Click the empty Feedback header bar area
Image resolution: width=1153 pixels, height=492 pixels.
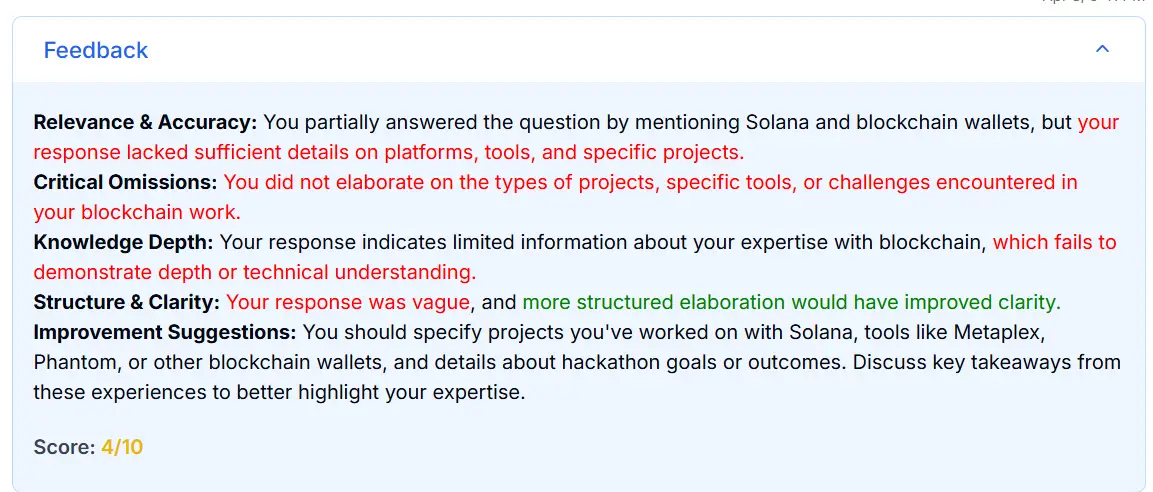pos(600,50)
